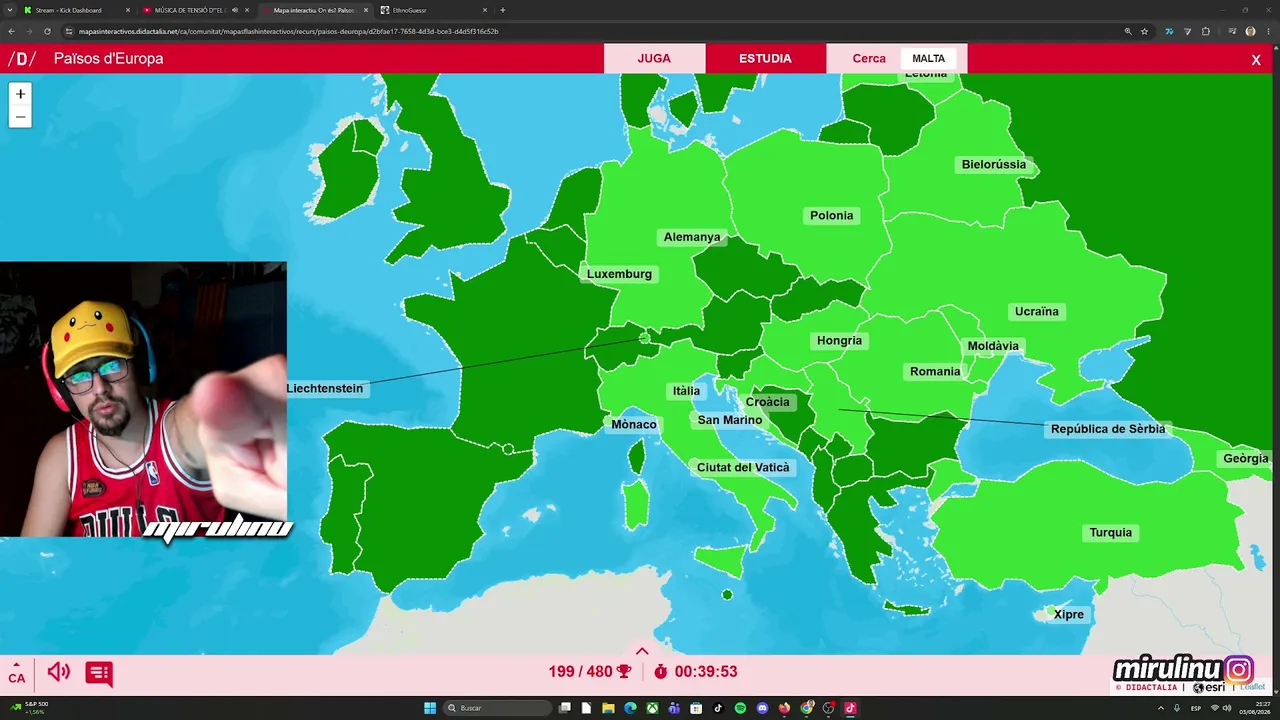Click the taskbar Buscar search box
This screenshot has width=1280, height=720.
[x=497, y=708]
